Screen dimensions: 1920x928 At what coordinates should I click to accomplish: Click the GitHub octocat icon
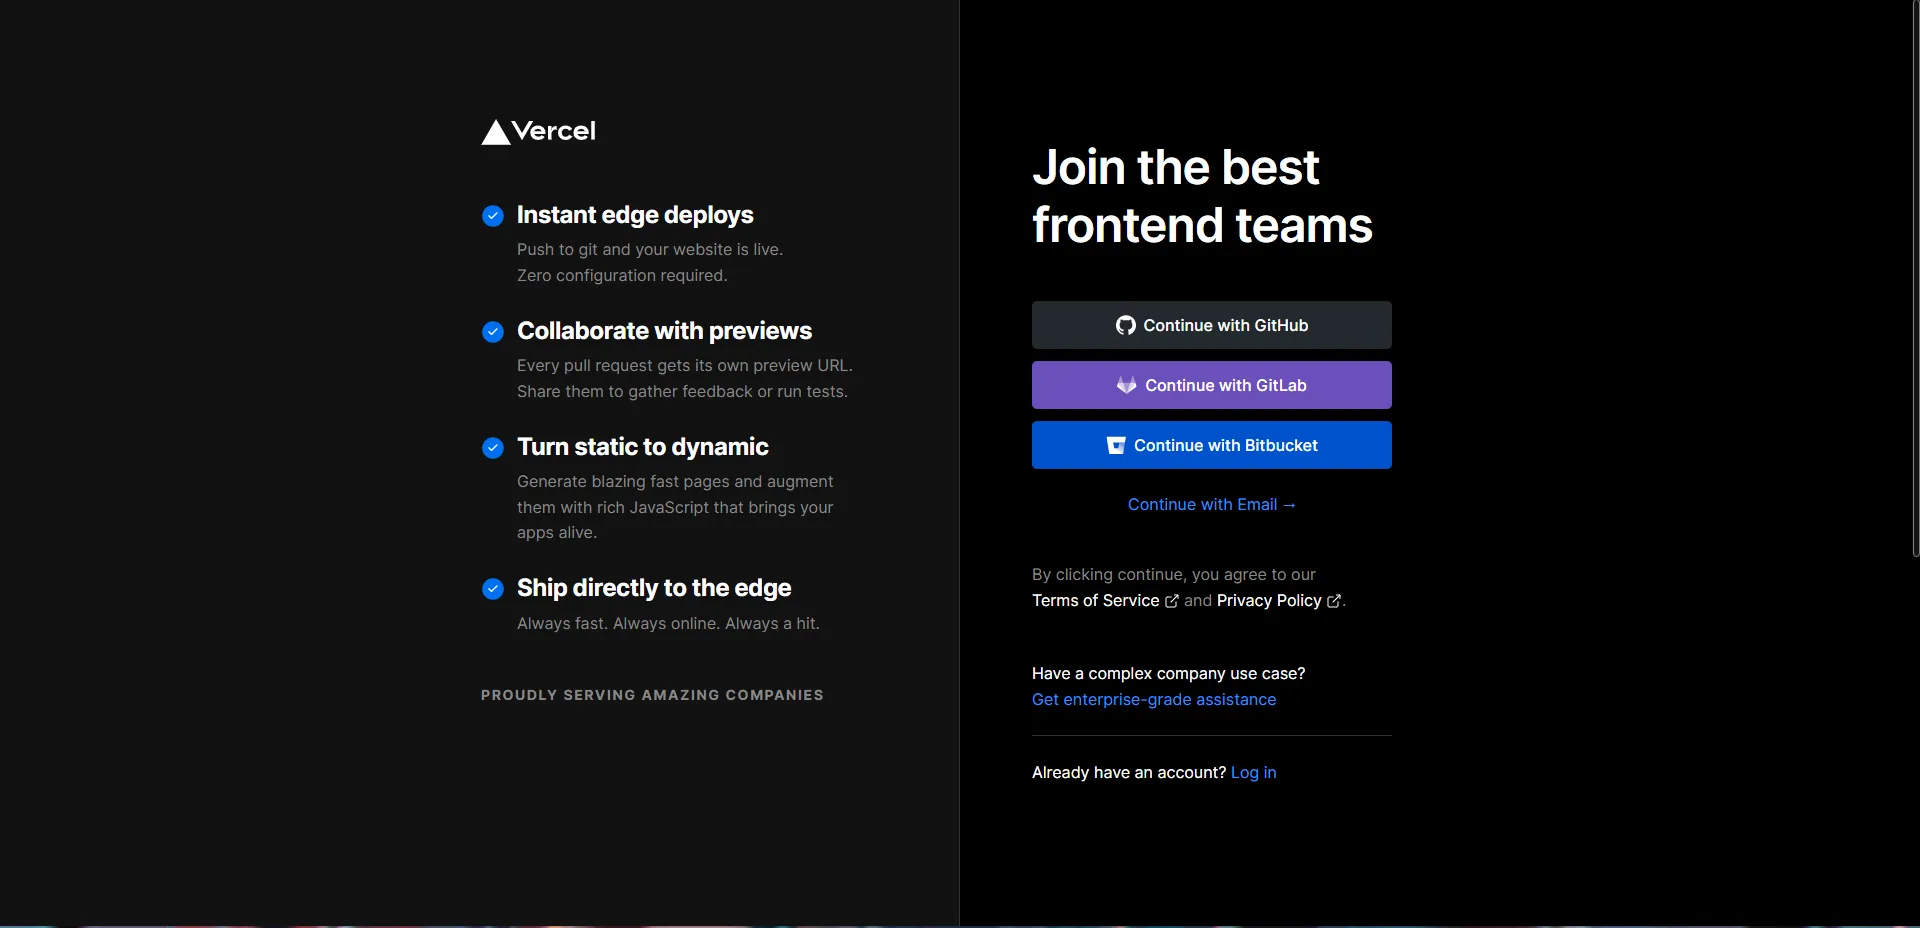tap(1125, 326)
